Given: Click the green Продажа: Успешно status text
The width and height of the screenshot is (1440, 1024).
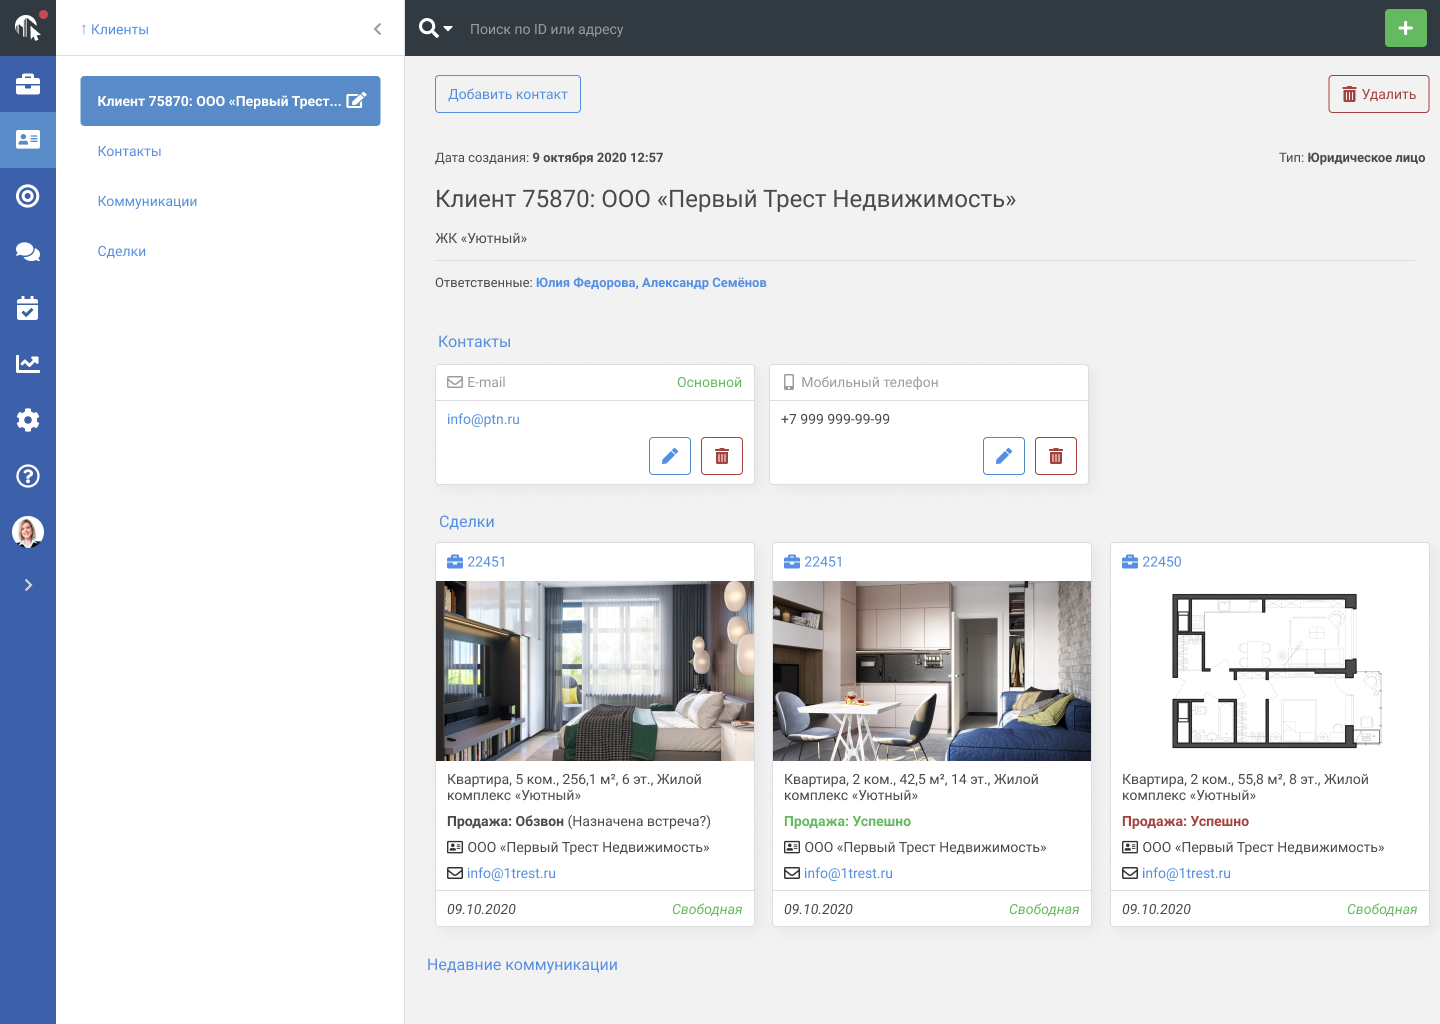Looking at the screenshot, I should coord(847,821).
